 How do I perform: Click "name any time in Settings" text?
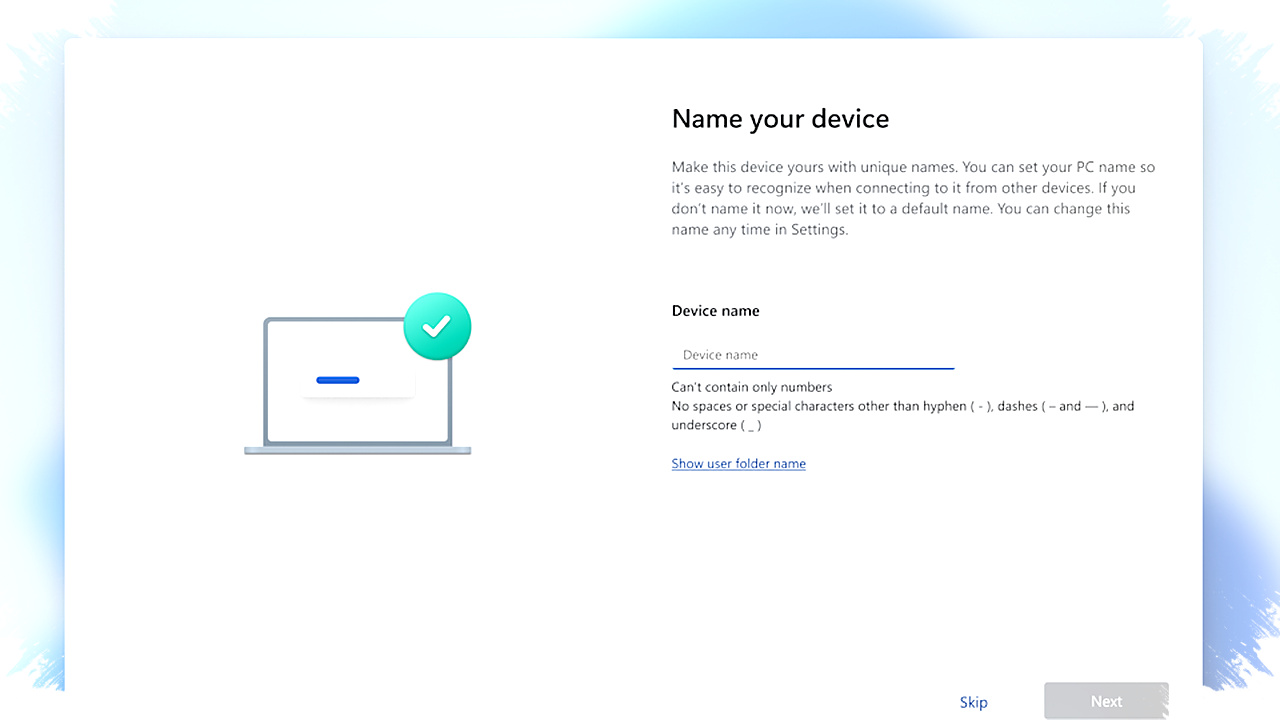[x=759, y=230]
